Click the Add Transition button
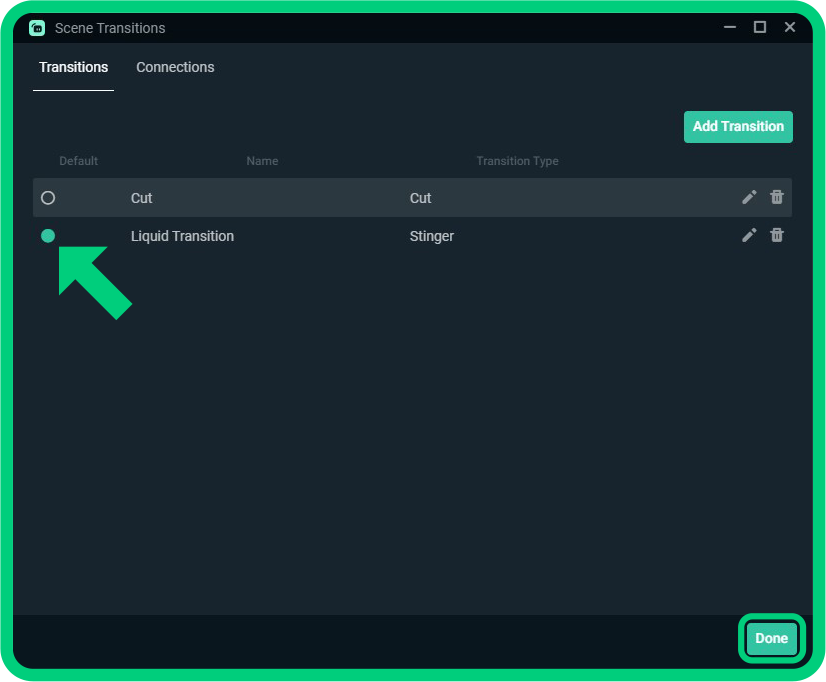826x682 pixels. click(x=738, y=127)
